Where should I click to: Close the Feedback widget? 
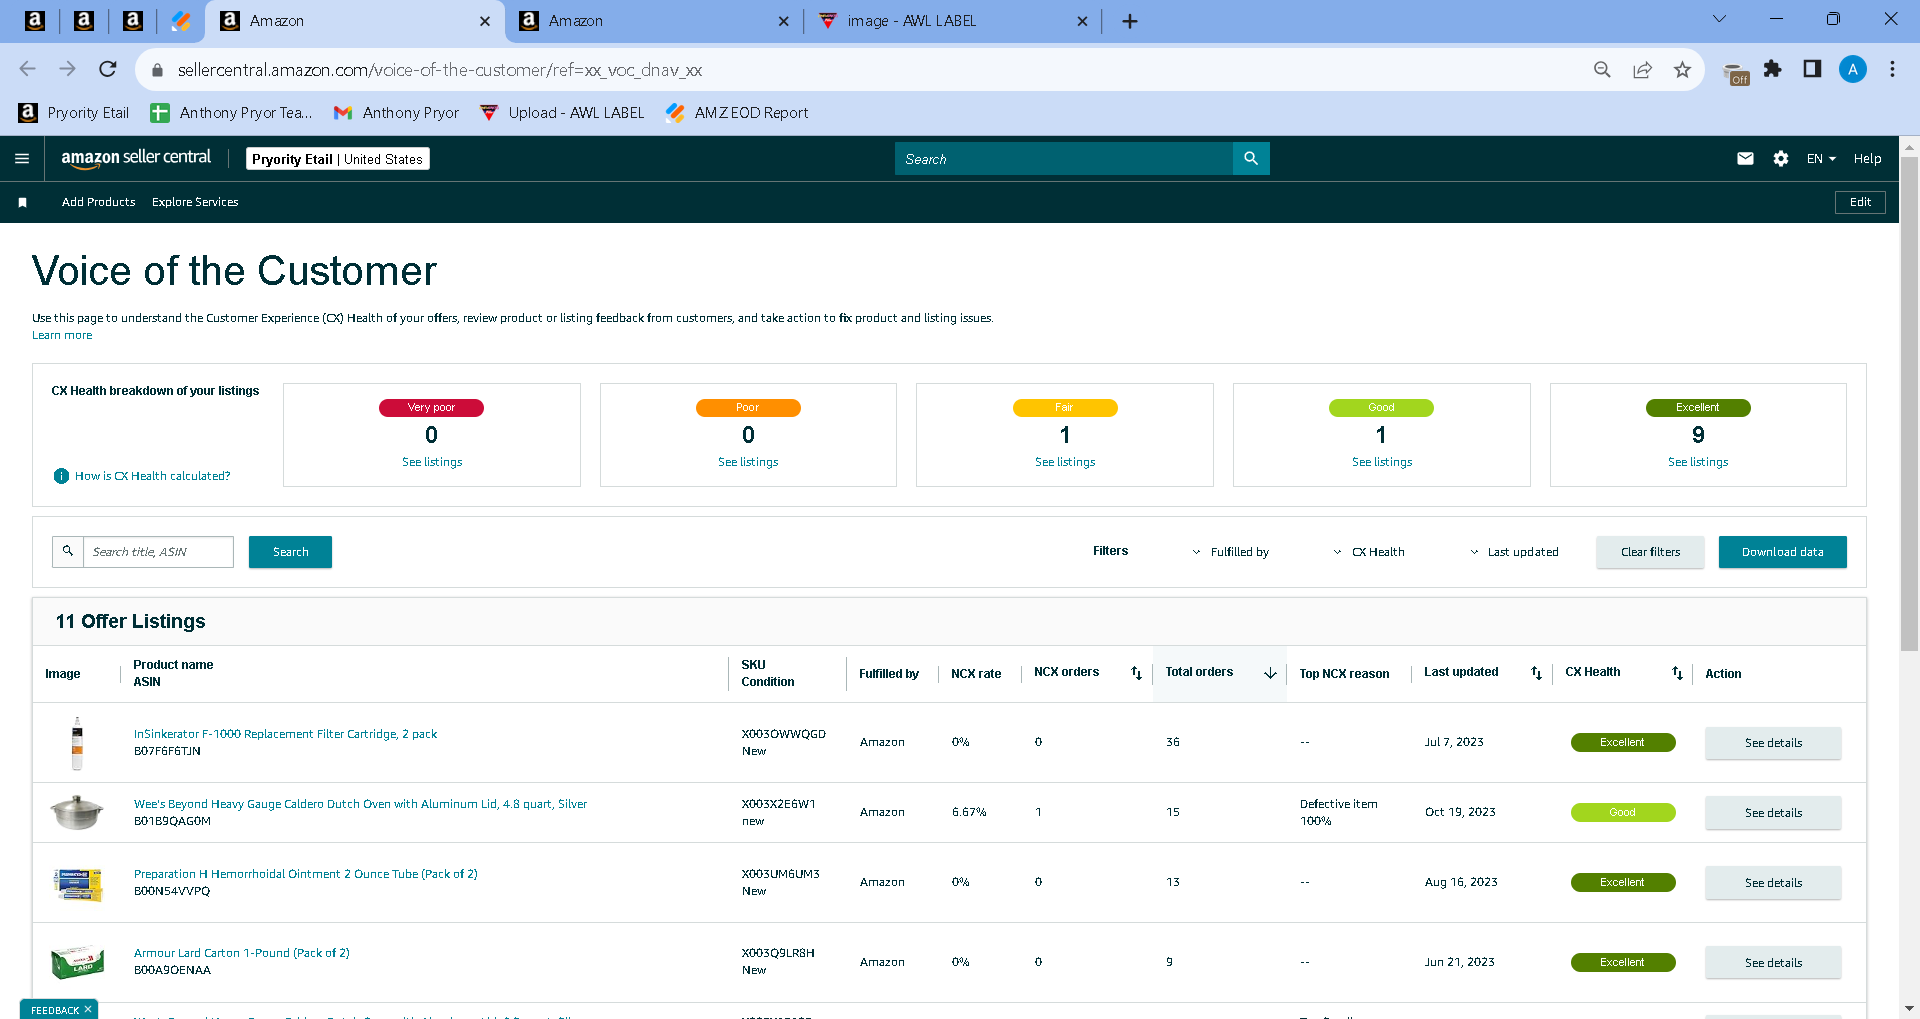coord(88,1009)
